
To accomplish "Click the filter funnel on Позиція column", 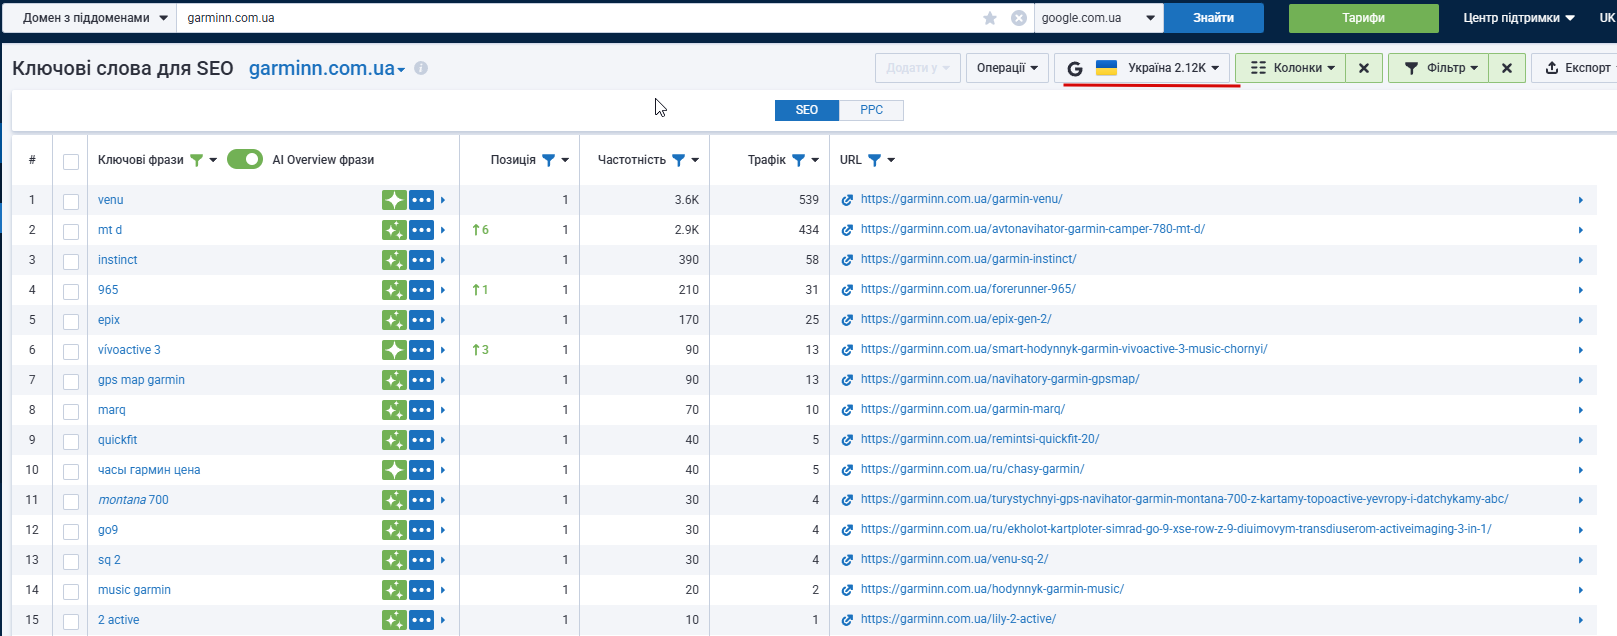I will [x=548, y=160].
